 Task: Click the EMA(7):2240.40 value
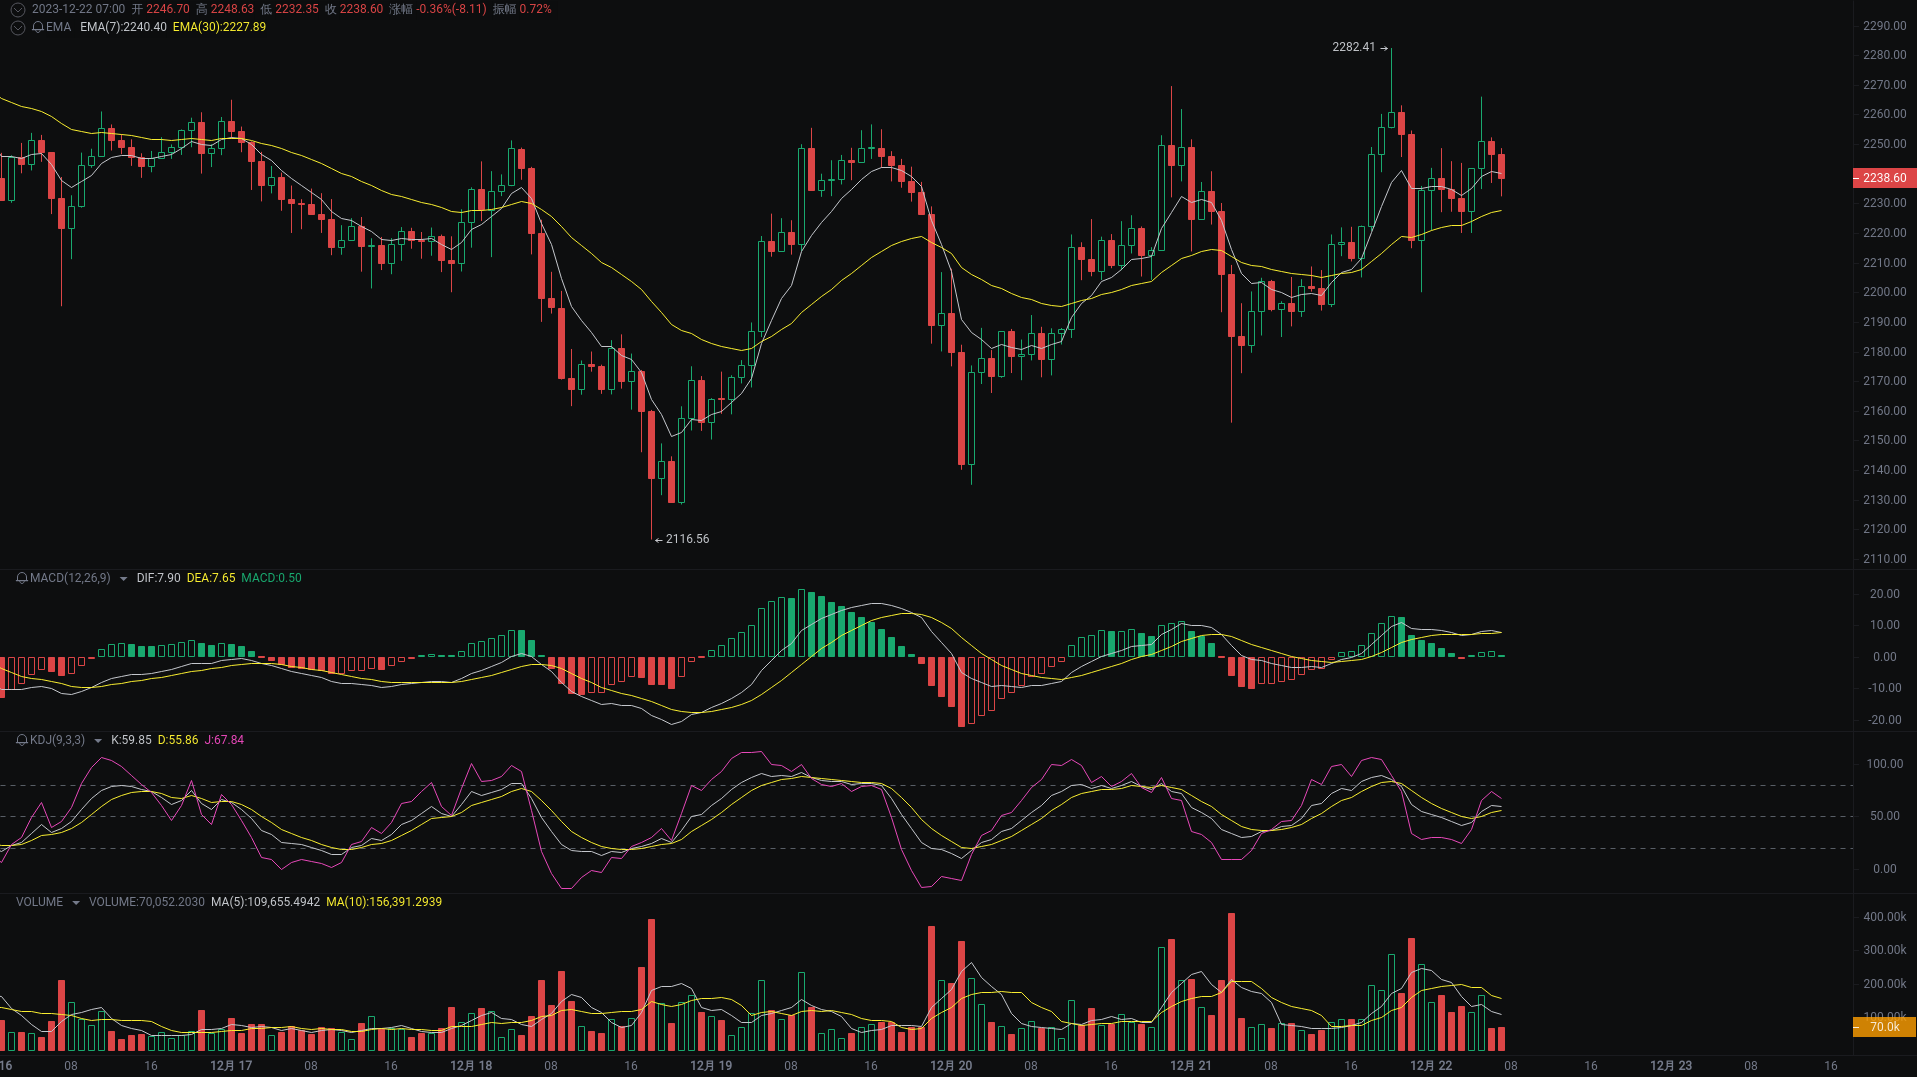(x=123, y=27)
